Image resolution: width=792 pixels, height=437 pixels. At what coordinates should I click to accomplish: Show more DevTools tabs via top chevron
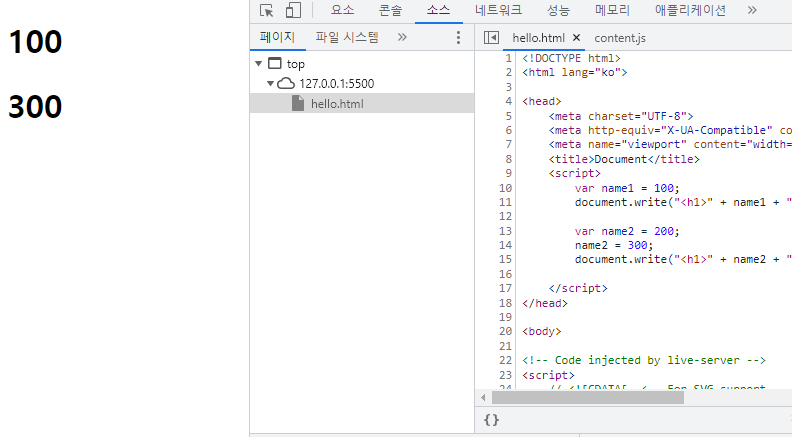pos(752,10)
